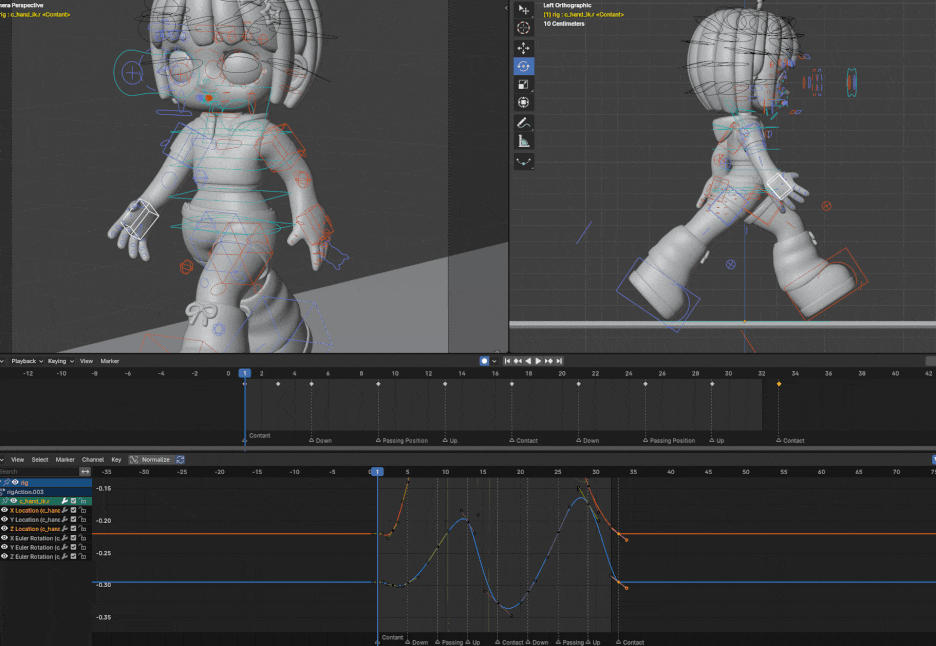
Task: Hide the X Location curve via eye
Action: (4, 510)
